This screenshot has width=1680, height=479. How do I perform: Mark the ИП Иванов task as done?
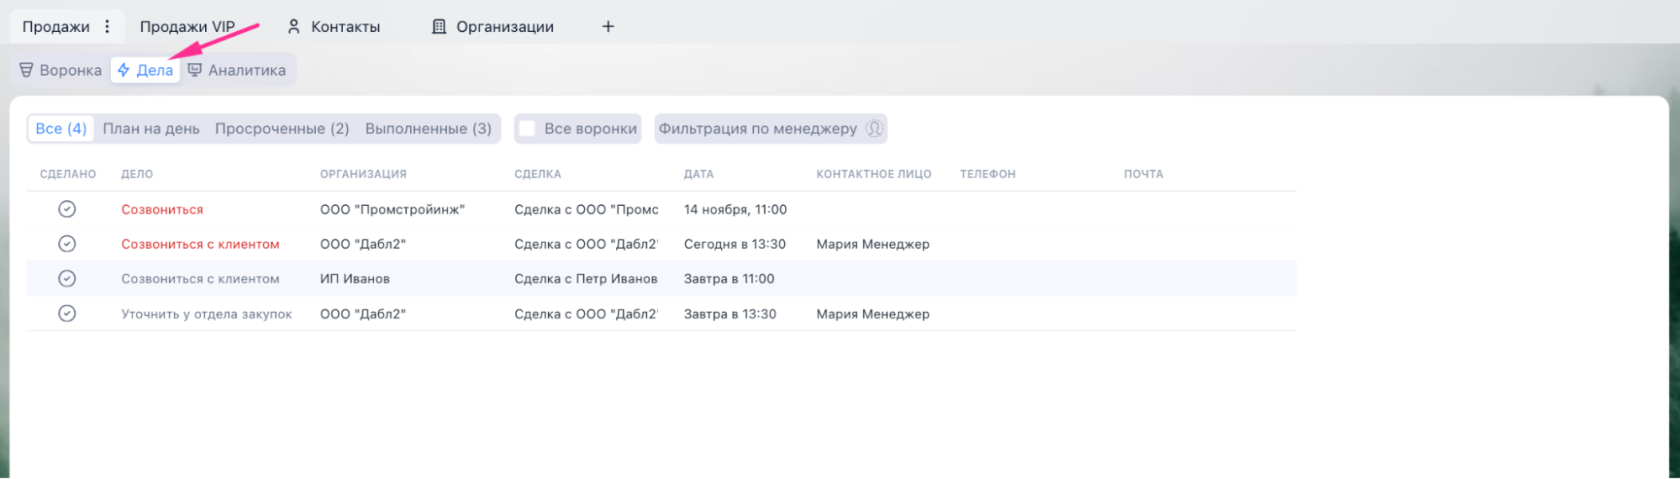[67, 279]
